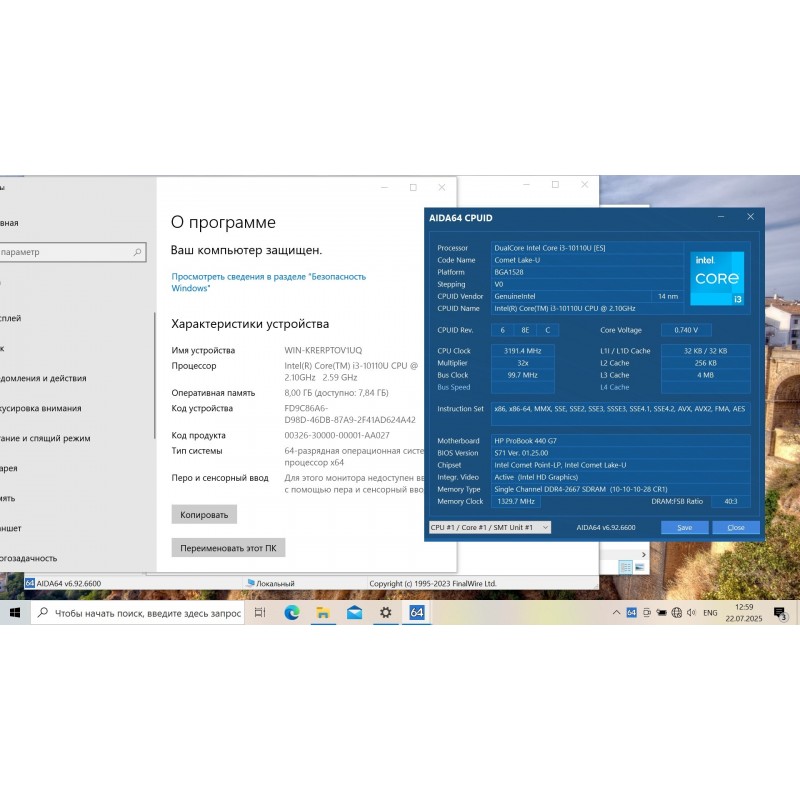
Task: Open the Mail app from the taskbar
Action: coord(354,612)
